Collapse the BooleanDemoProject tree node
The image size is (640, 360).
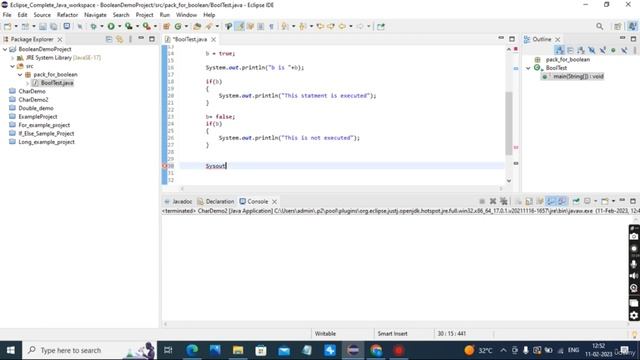[x=5, y=49]
